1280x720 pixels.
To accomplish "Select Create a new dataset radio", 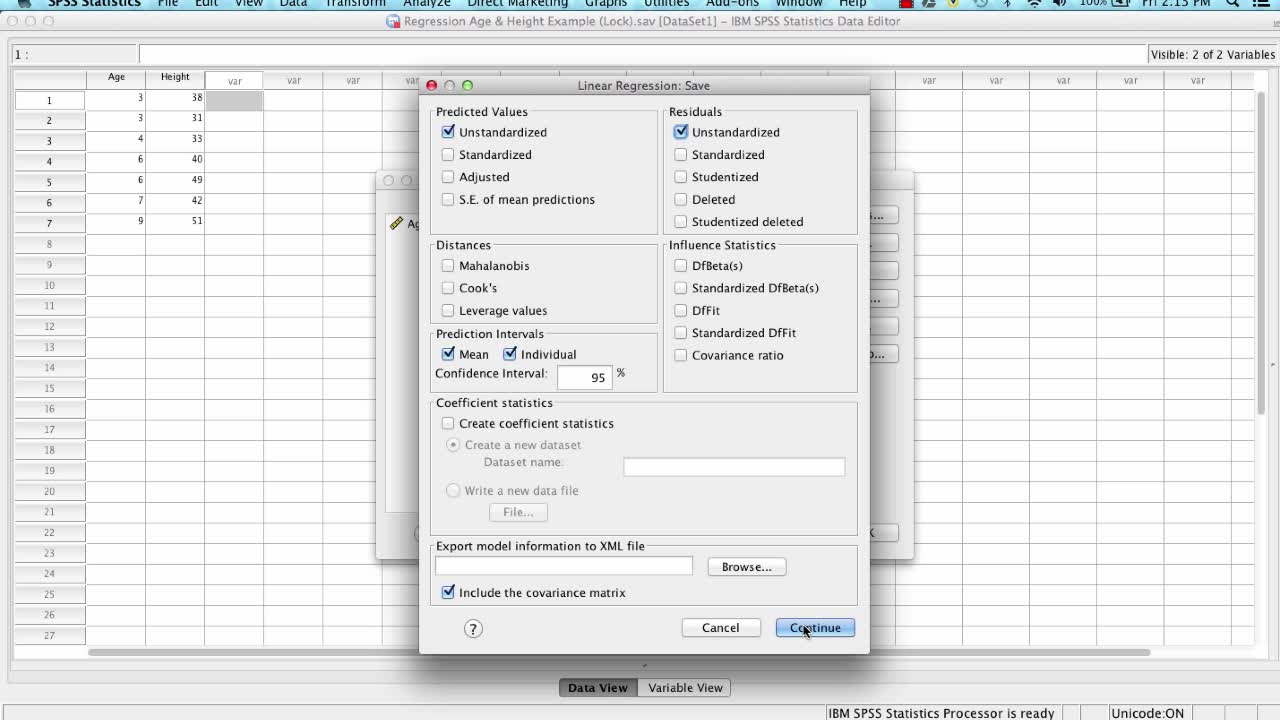I will 453,445.
